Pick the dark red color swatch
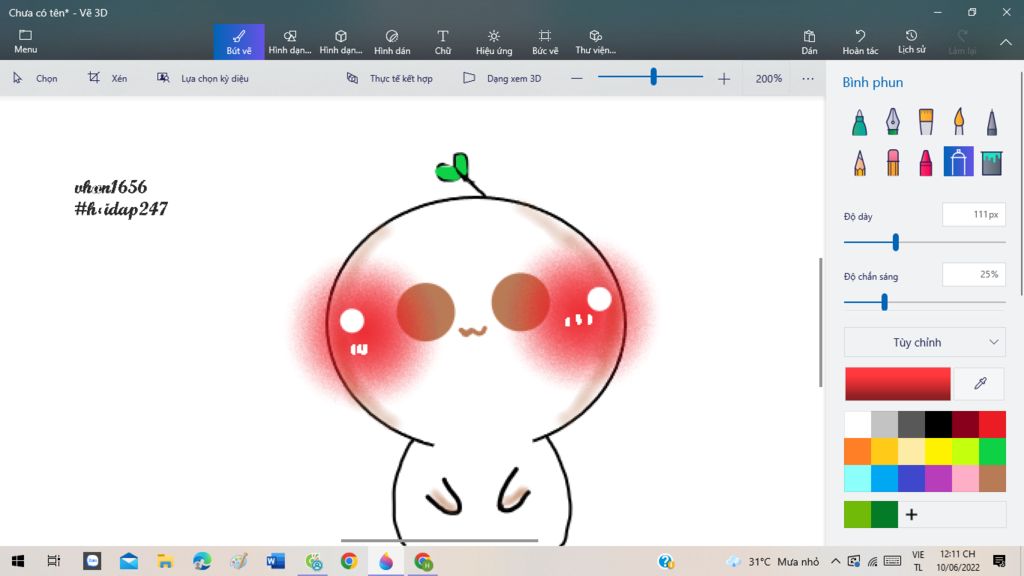The height and width of the screenshot is (576, 1024). tap(965, 424)
